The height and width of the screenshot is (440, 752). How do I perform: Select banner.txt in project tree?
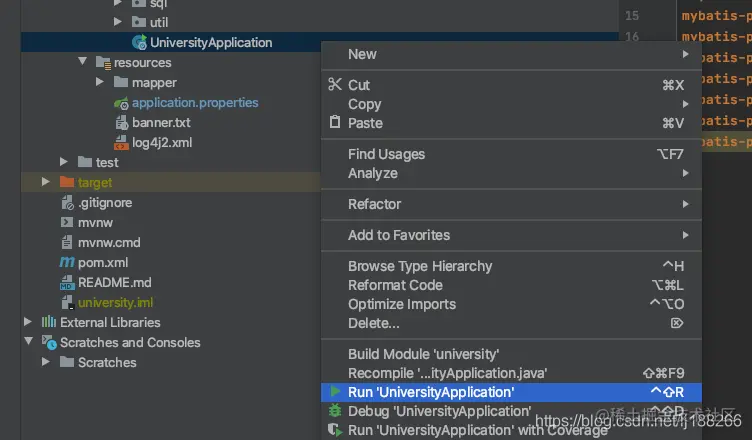pyautogui.click(x=161, y=123)
